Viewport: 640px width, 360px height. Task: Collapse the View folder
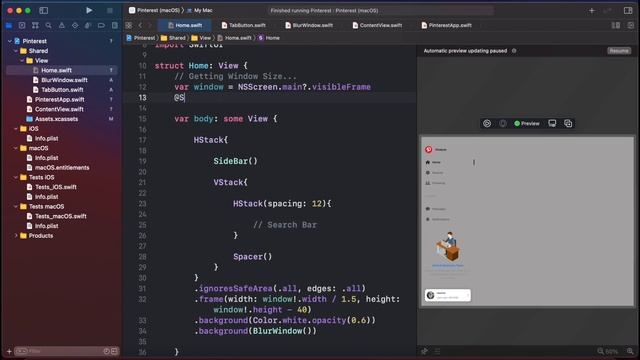tap(22, 60)
